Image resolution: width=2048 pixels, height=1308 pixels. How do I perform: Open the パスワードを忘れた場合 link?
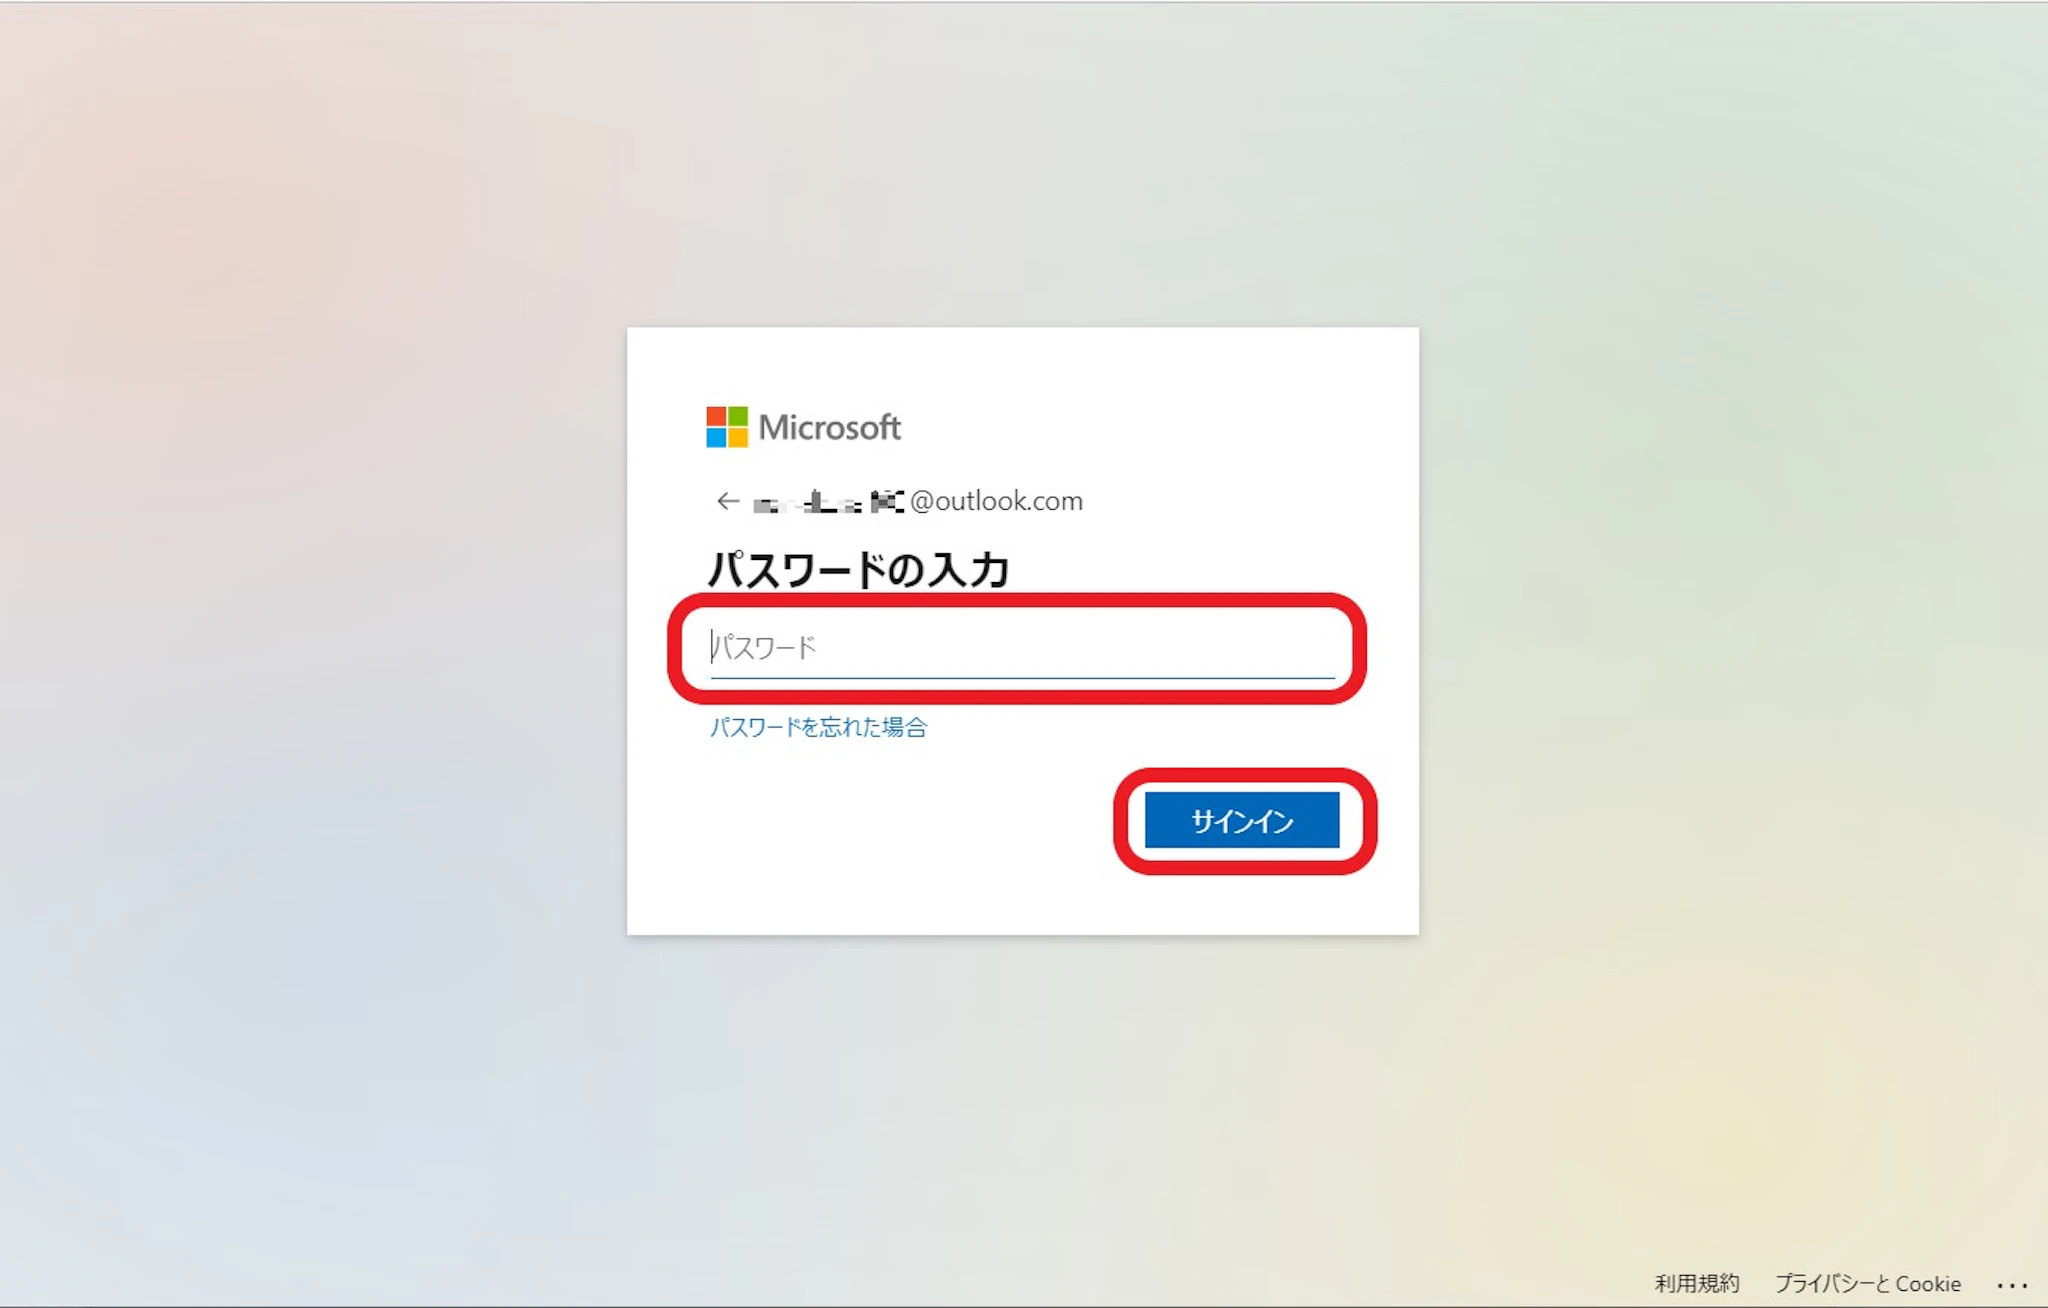(818, 727)
